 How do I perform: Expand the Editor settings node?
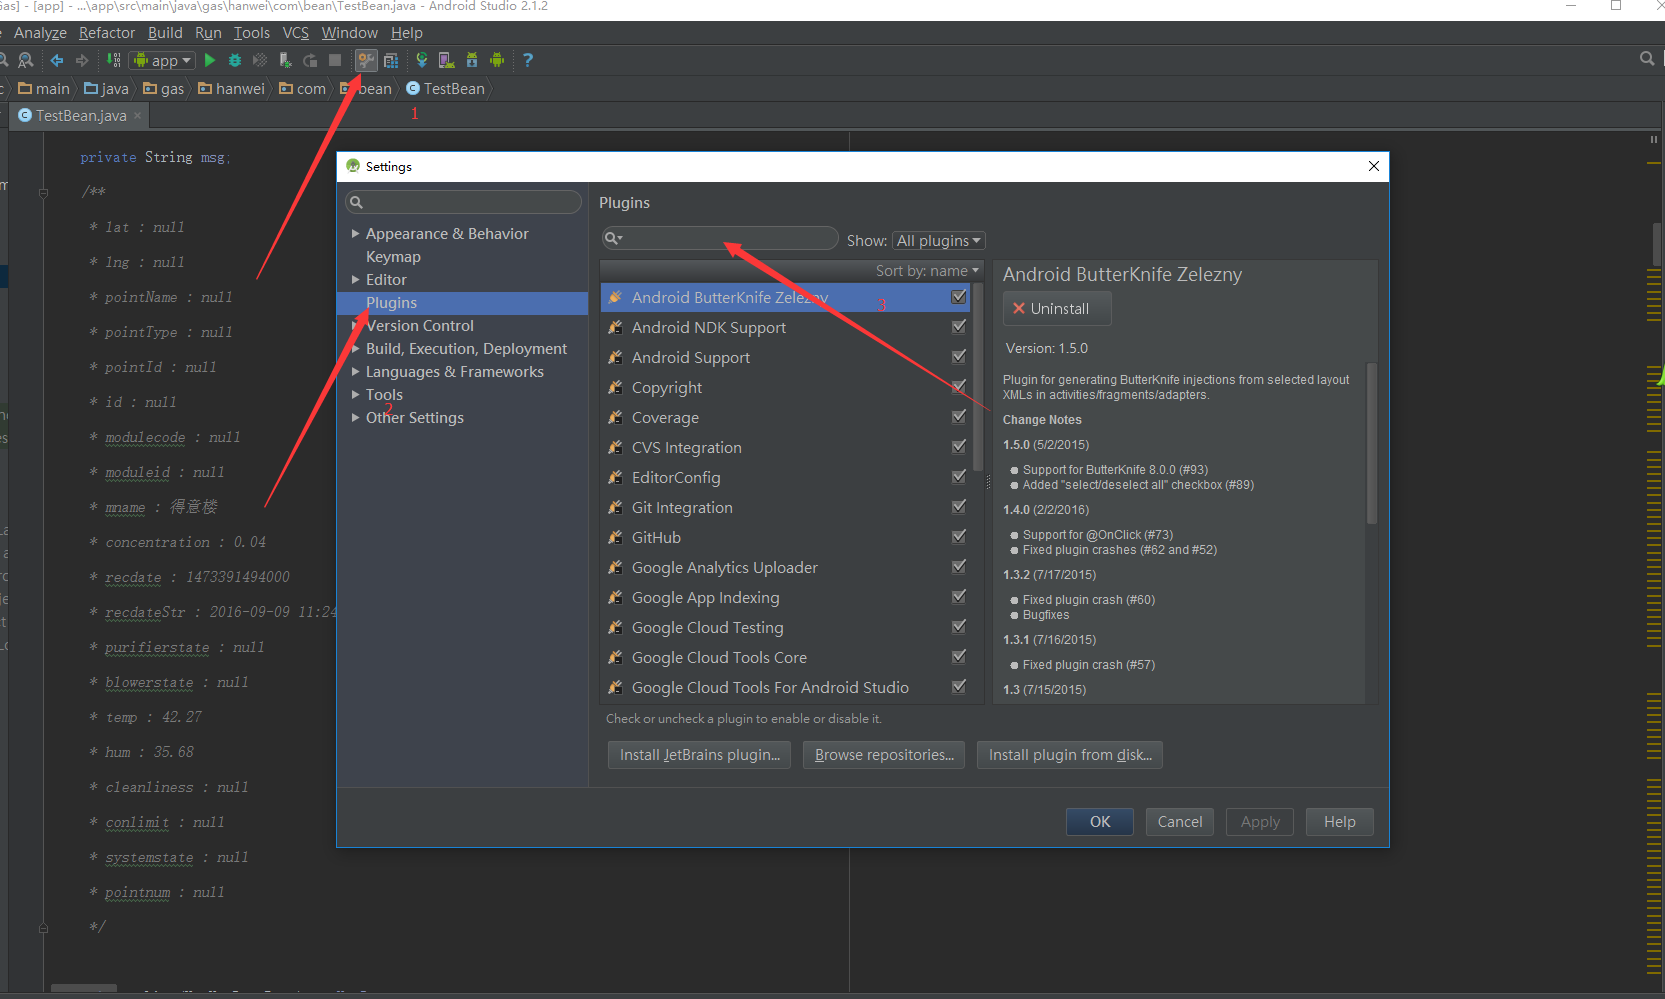355,279
